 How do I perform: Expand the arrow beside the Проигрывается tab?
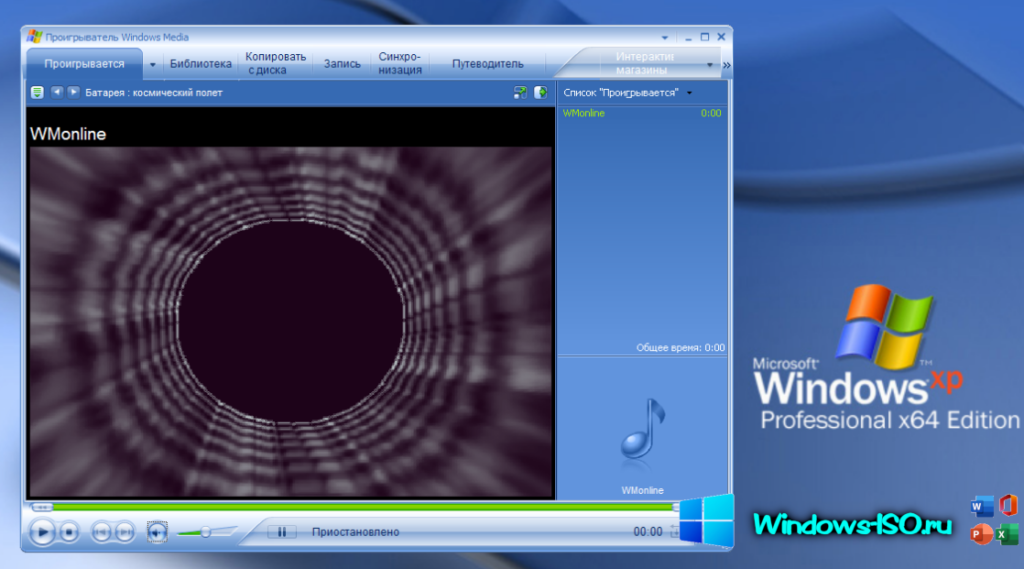click(153, 65)
